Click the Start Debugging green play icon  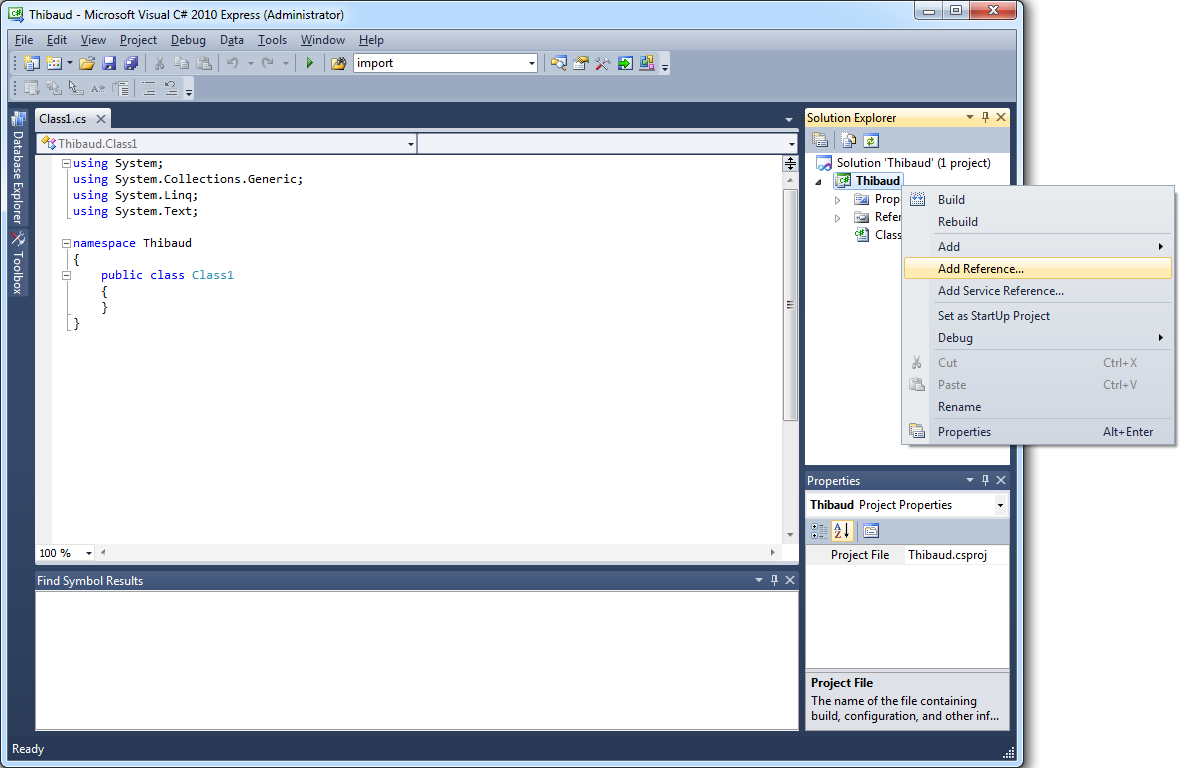point(310,63)
